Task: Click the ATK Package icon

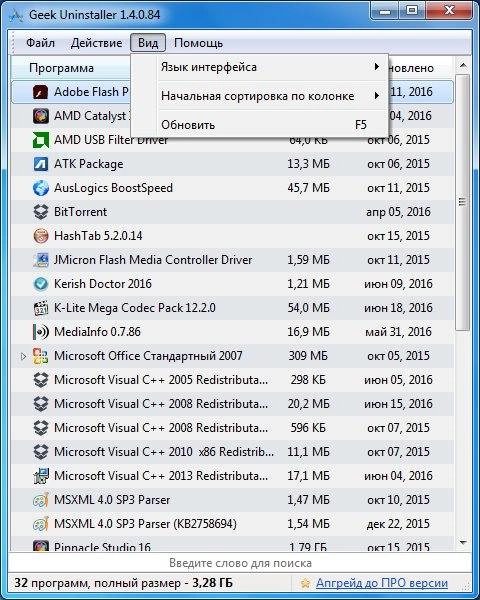Action: tap(40, 164)
